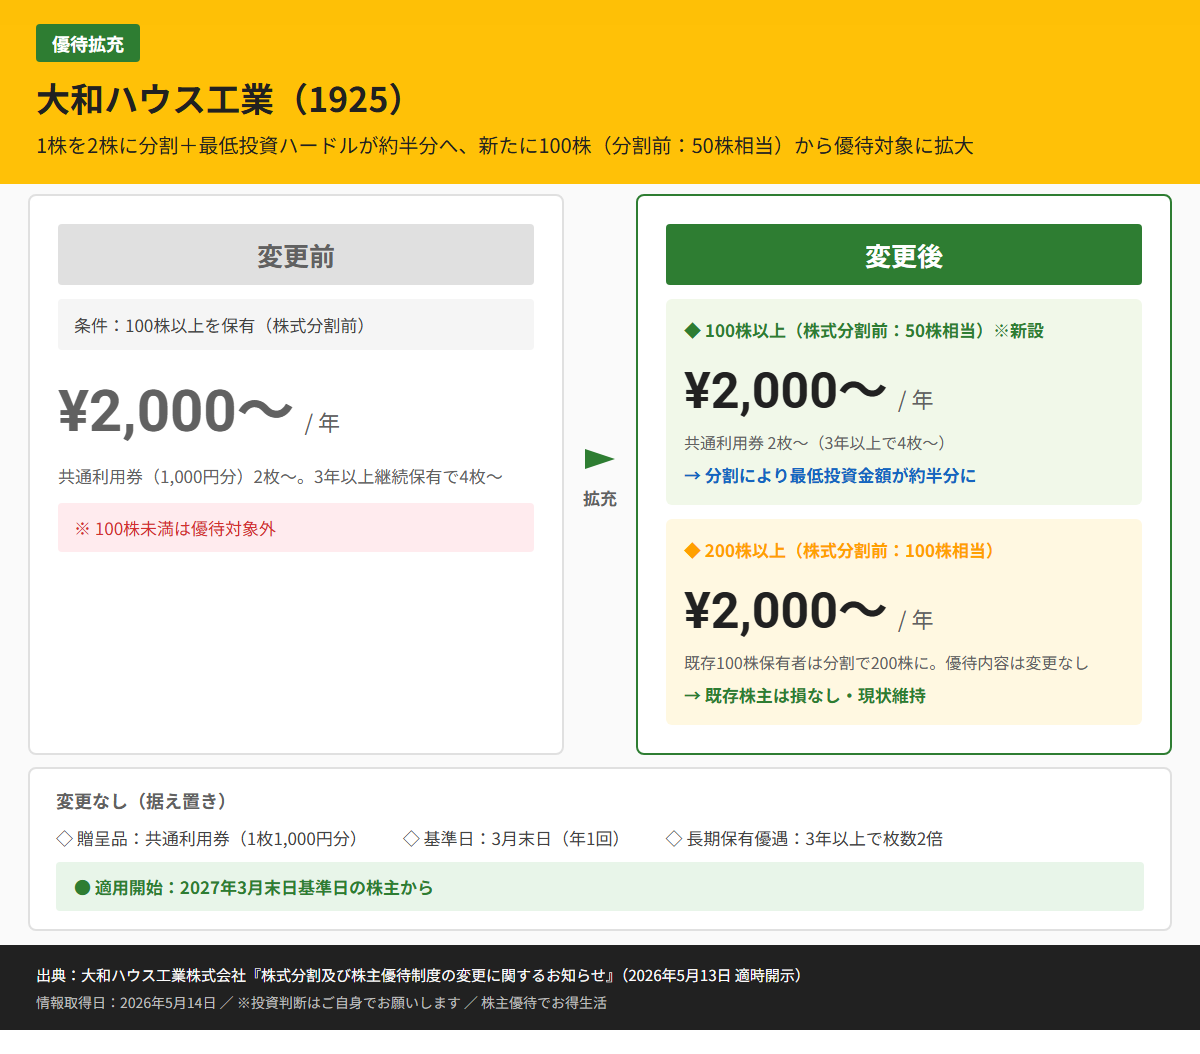
Task: Click the link → 分割により最低投資金額が約半分に
Action: [x=830, y=476]
